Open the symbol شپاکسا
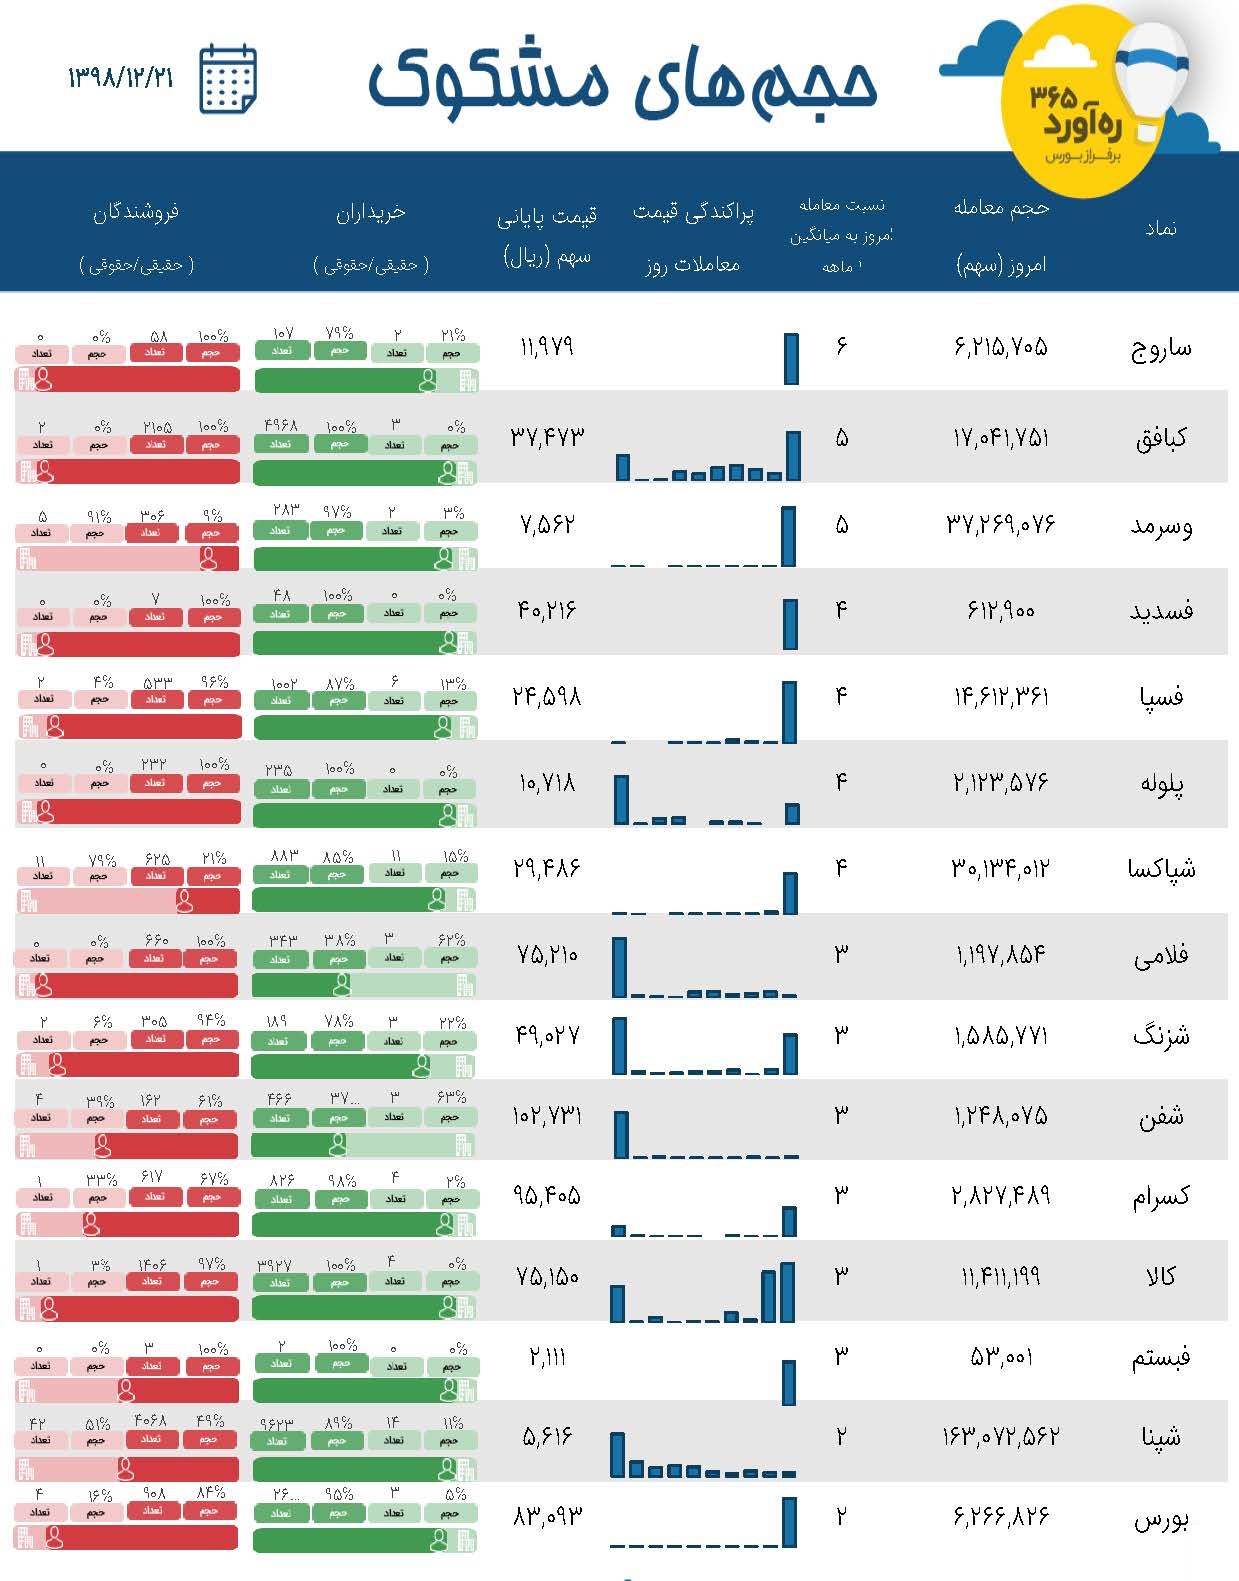Viewport: 1239px width, 1581px height. click(x=1161, y=868)
